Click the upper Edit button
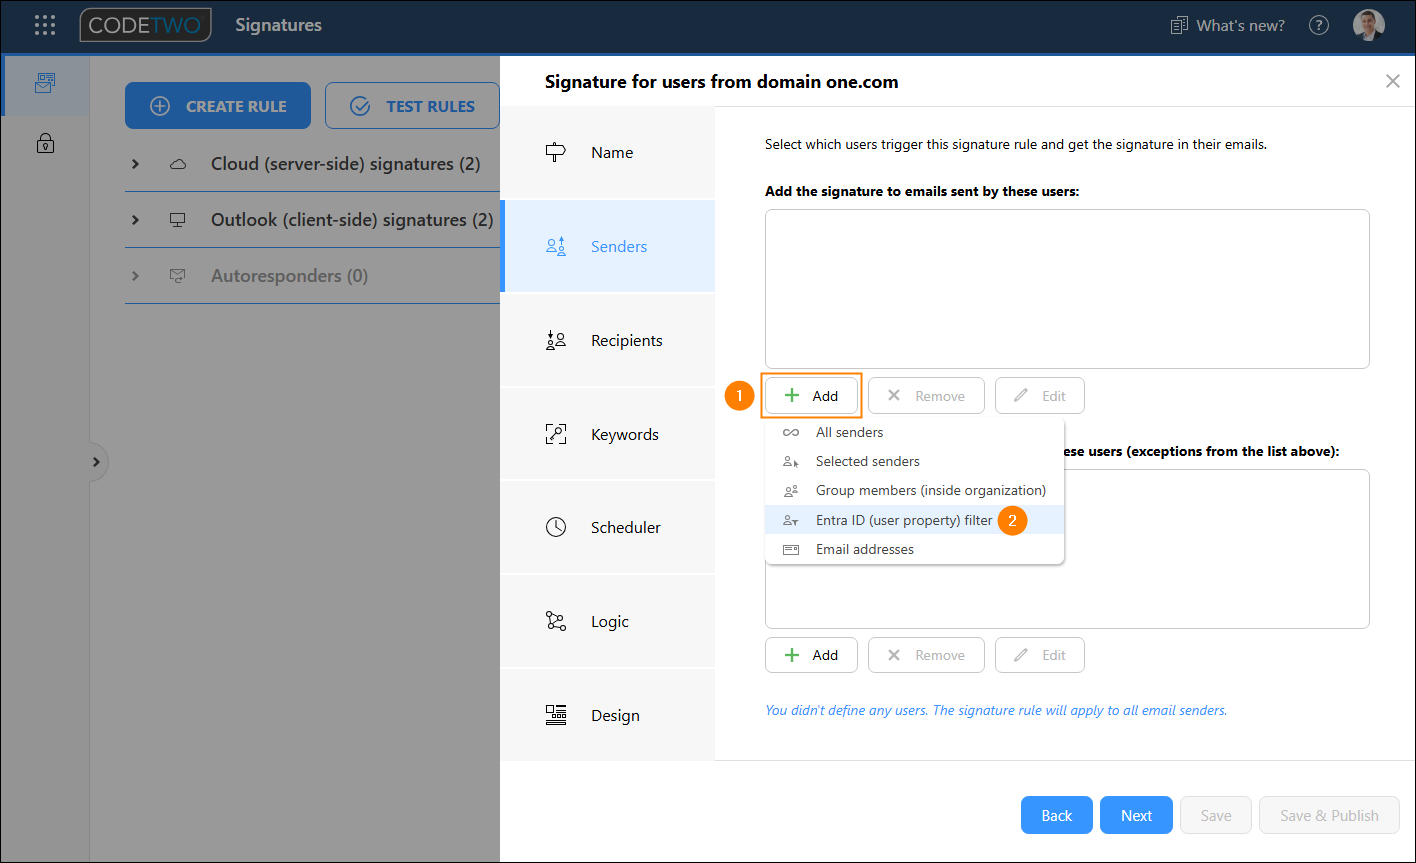This screenshot has width=1416, height=863. 1040,396
